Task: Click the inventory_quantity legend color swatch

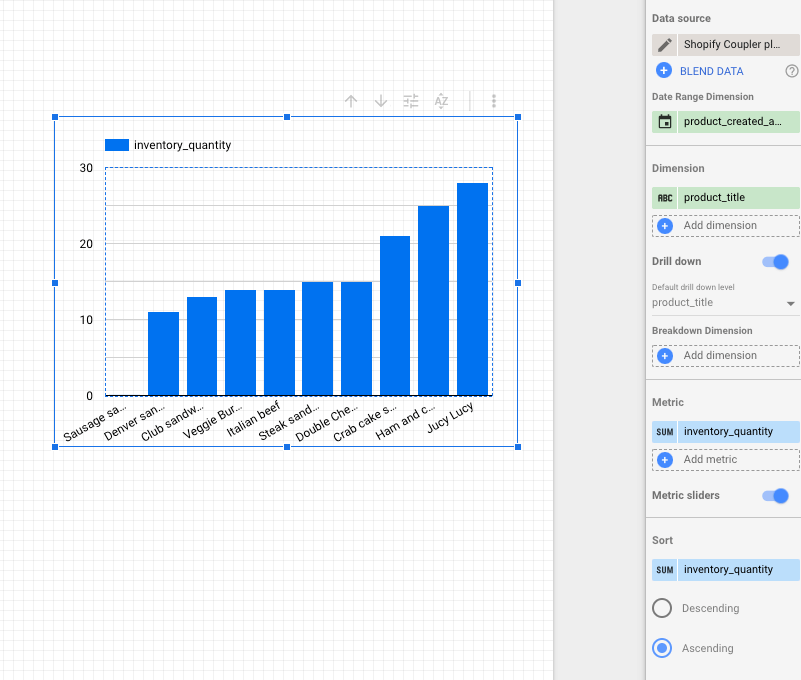Action: [117, 145]
